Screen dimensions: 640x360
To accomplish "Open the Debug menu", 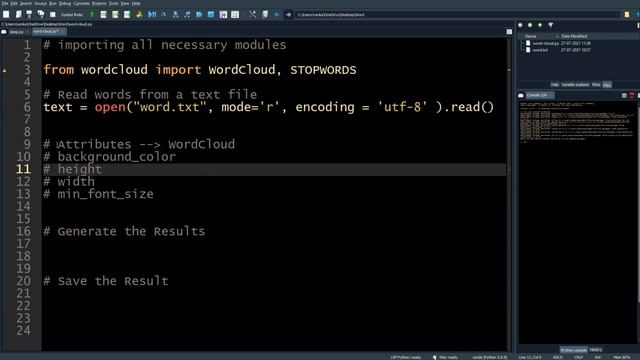I will coord(65,3).
